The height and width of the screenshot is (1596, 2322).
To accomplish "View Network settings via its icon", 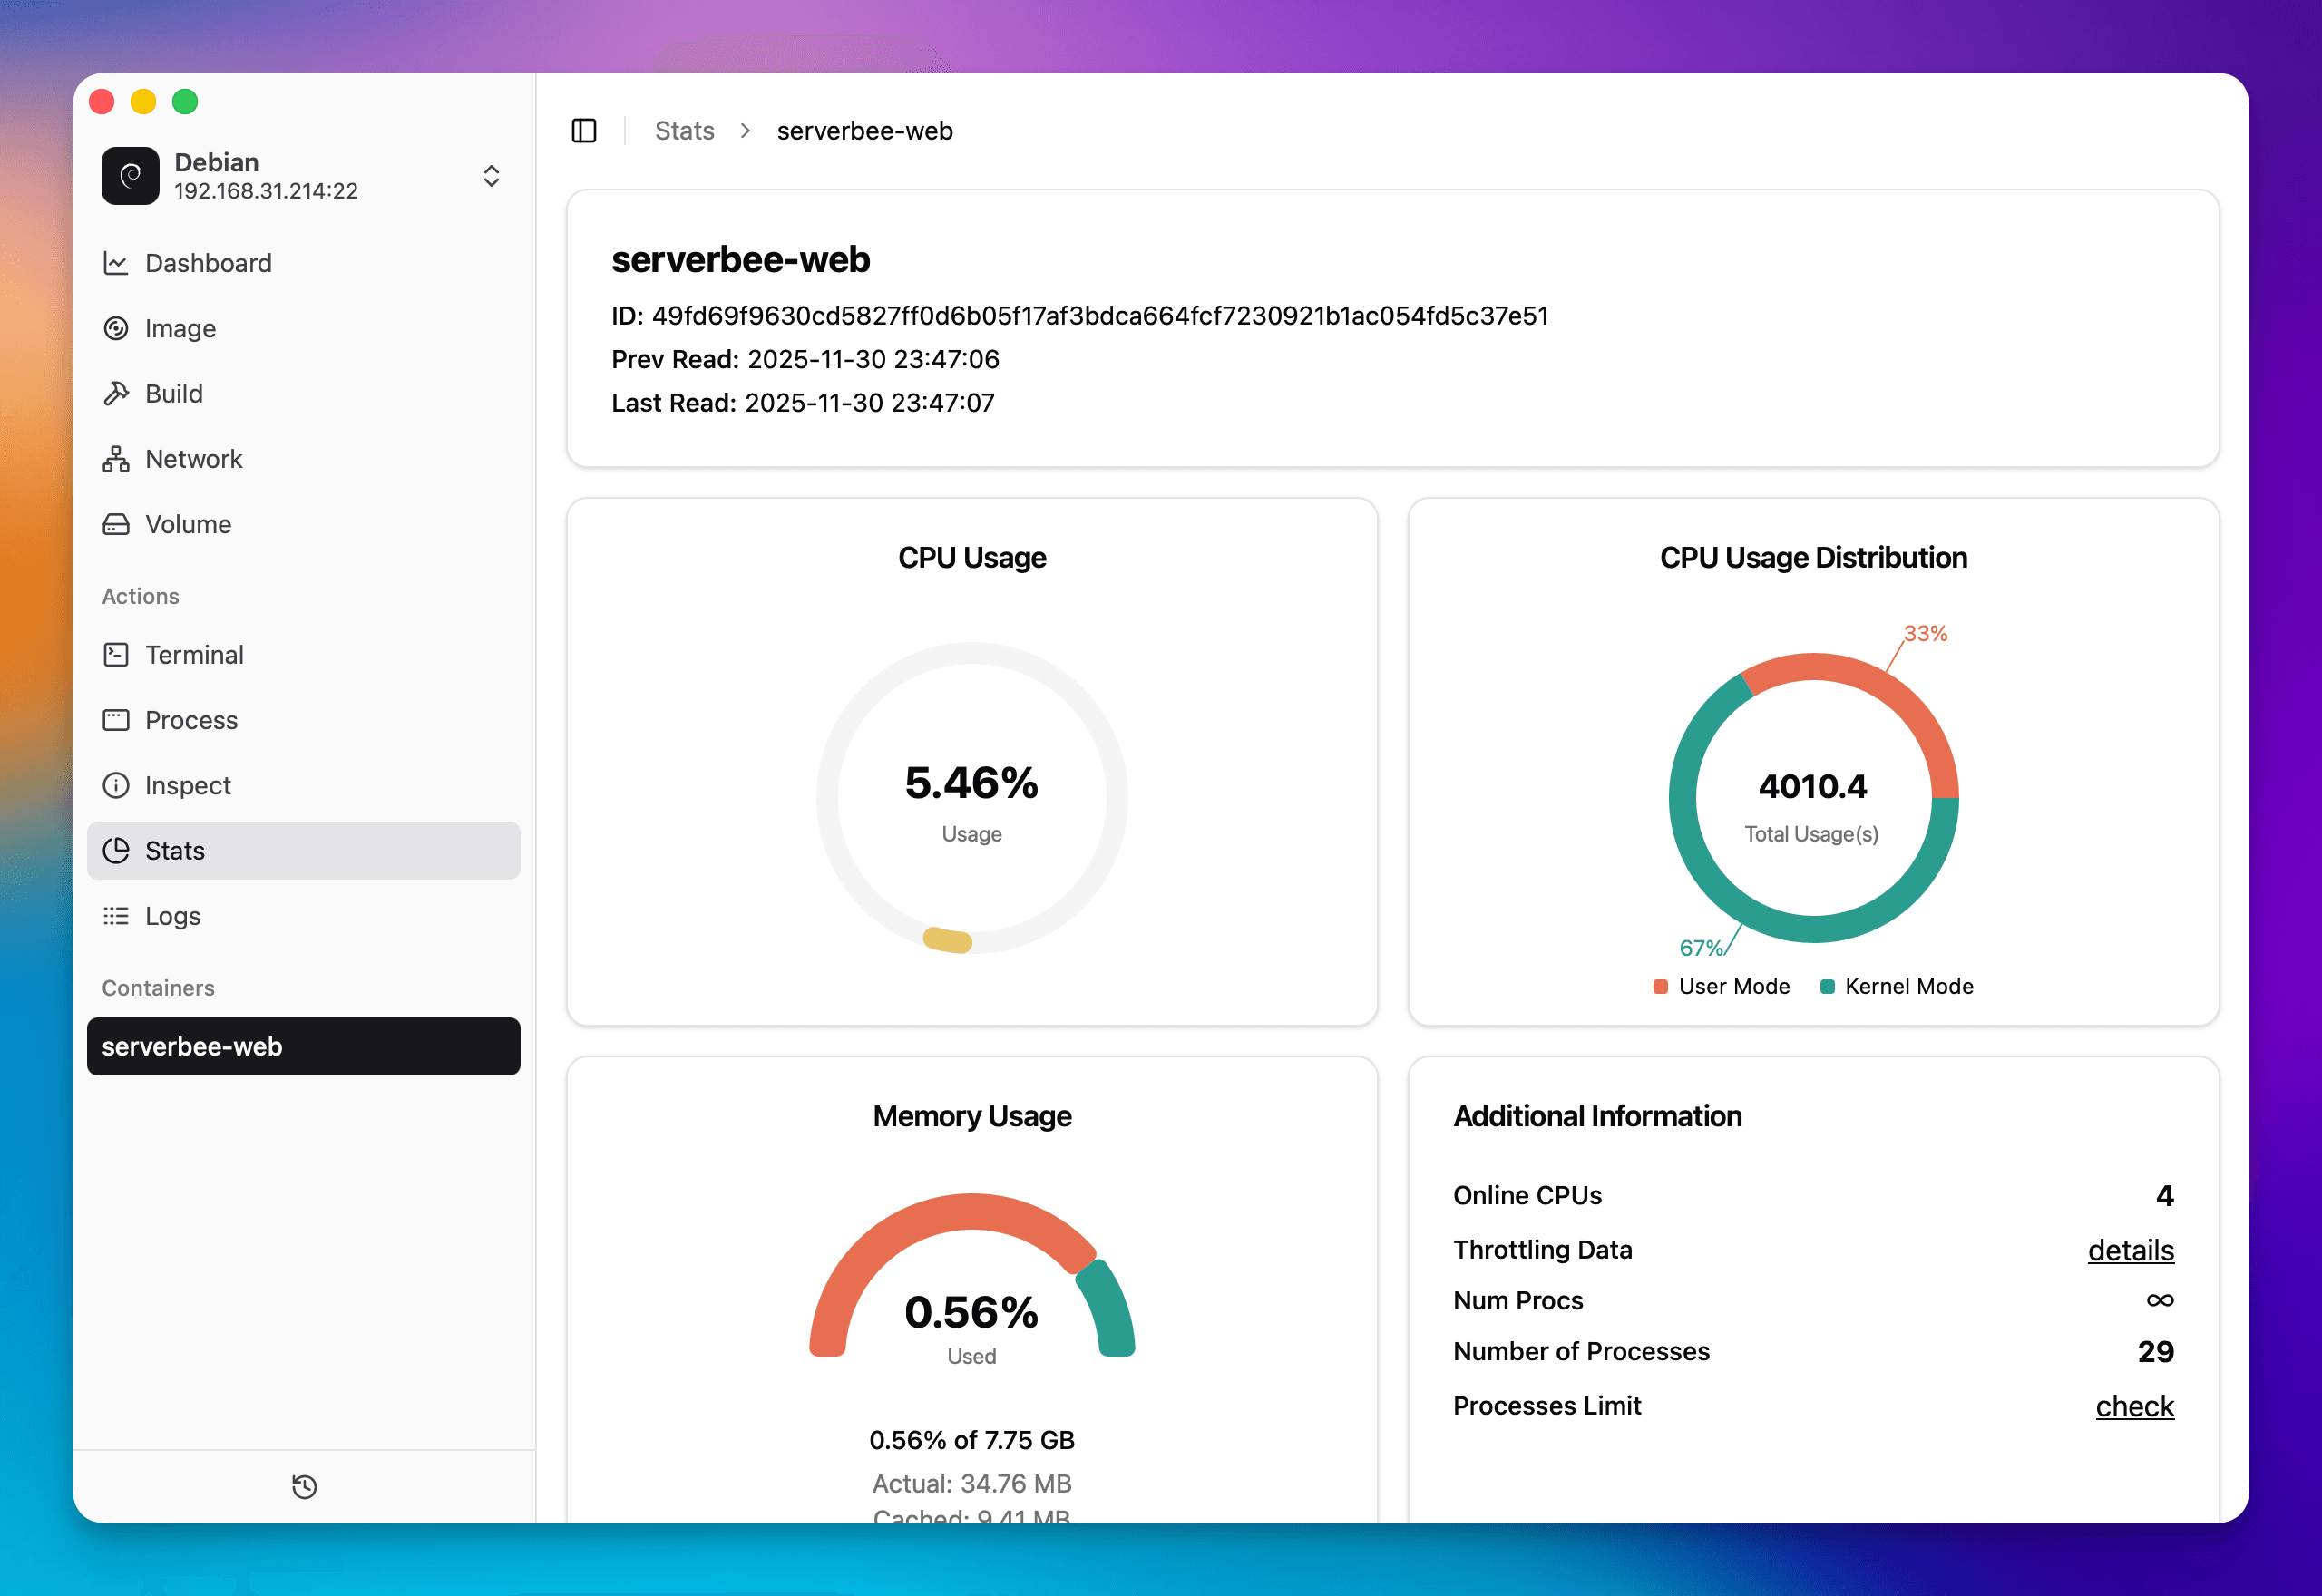I will [x=116, y=459].
